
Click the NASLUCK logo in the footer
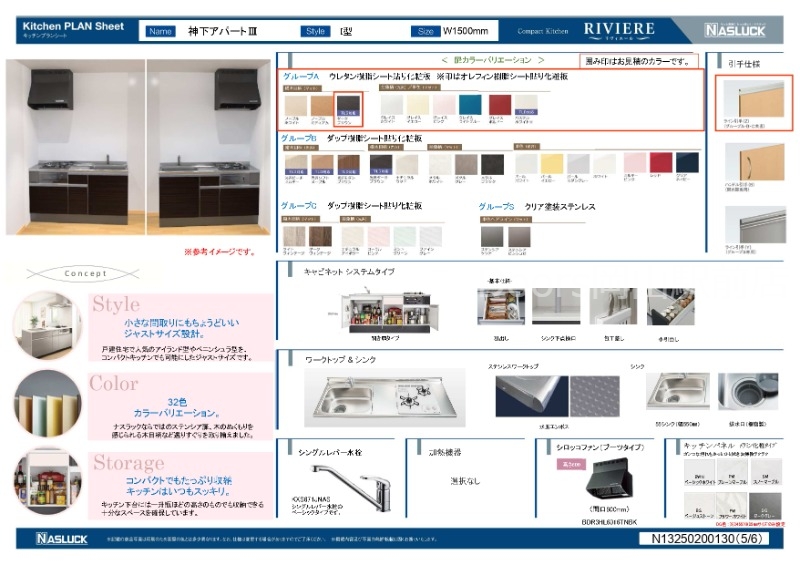(x=61, y=538)
